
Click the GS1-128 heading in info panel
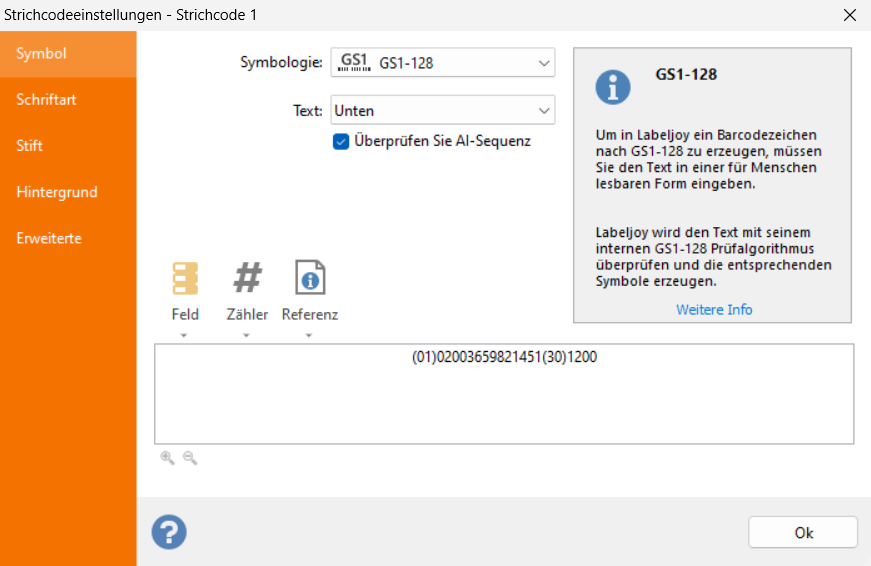pyautogui.click(x=686, y=74)
